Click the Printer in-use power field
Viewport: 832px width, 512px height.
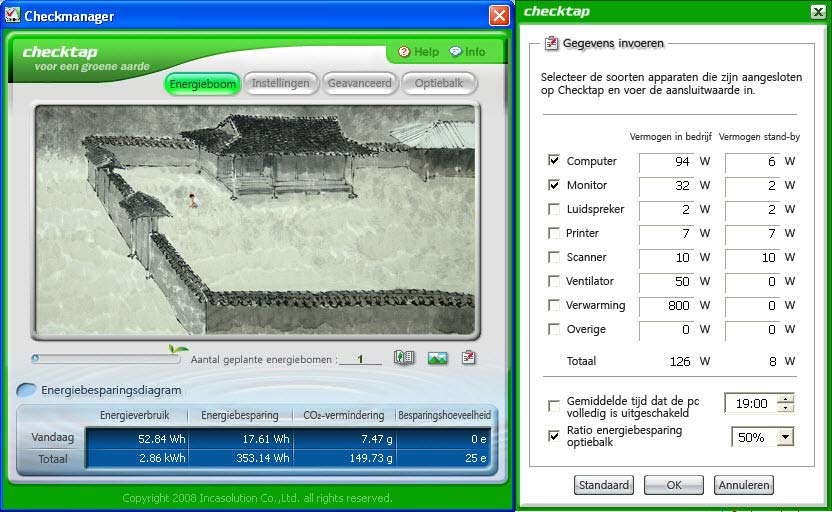click(666, 233)
